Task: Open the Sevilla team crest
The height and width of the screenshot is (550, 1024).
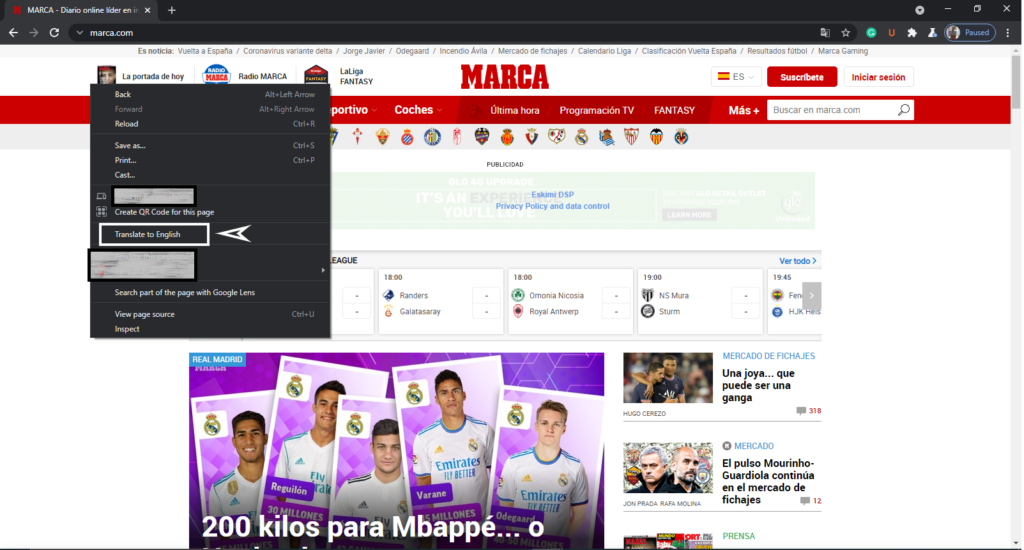Action: coord(631,137)
